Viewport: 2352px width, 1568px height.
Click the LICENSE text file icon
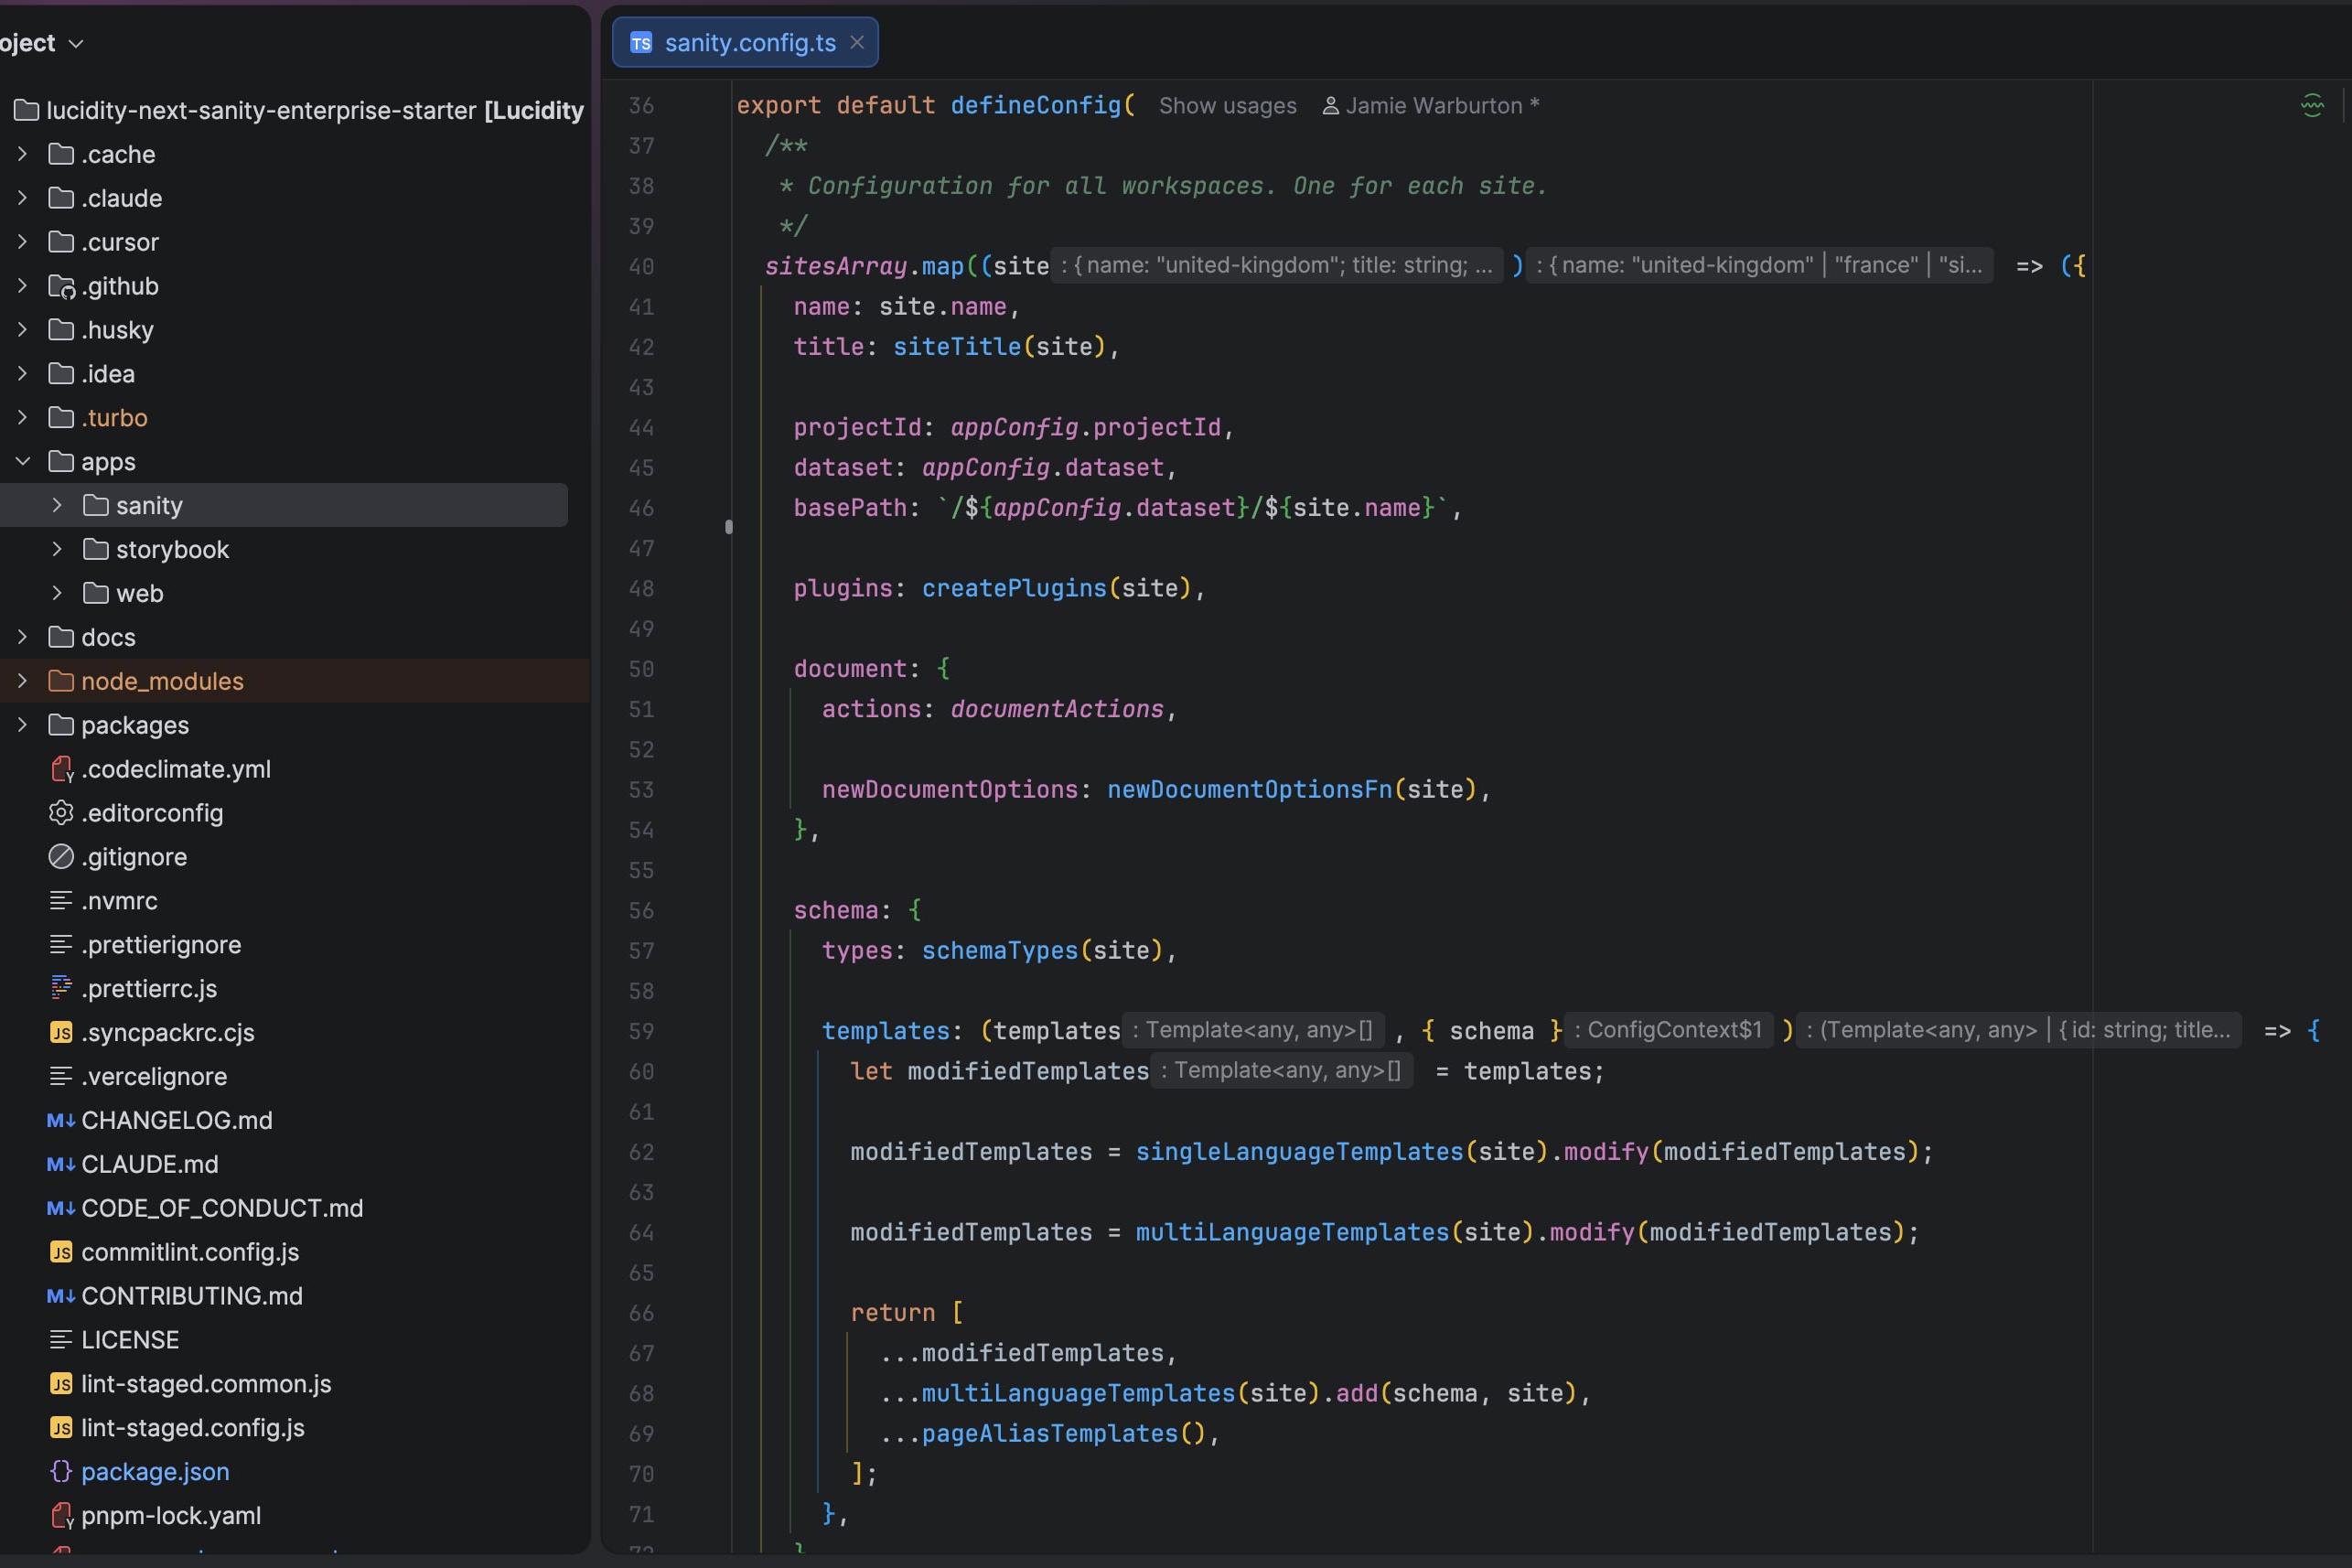point(61,1339)
